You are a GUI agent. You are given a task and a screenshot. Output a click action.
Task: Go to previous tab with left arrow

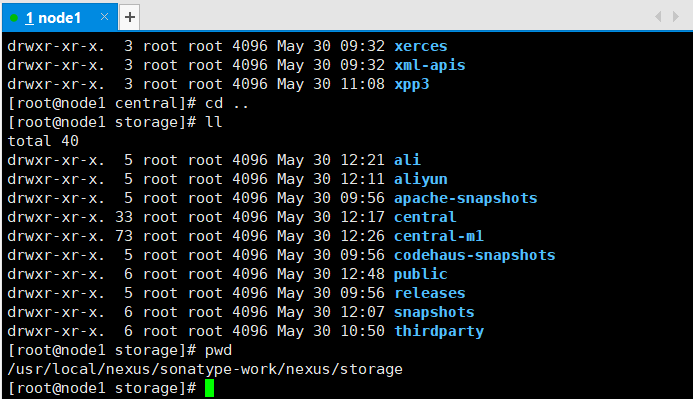[658, 17]
